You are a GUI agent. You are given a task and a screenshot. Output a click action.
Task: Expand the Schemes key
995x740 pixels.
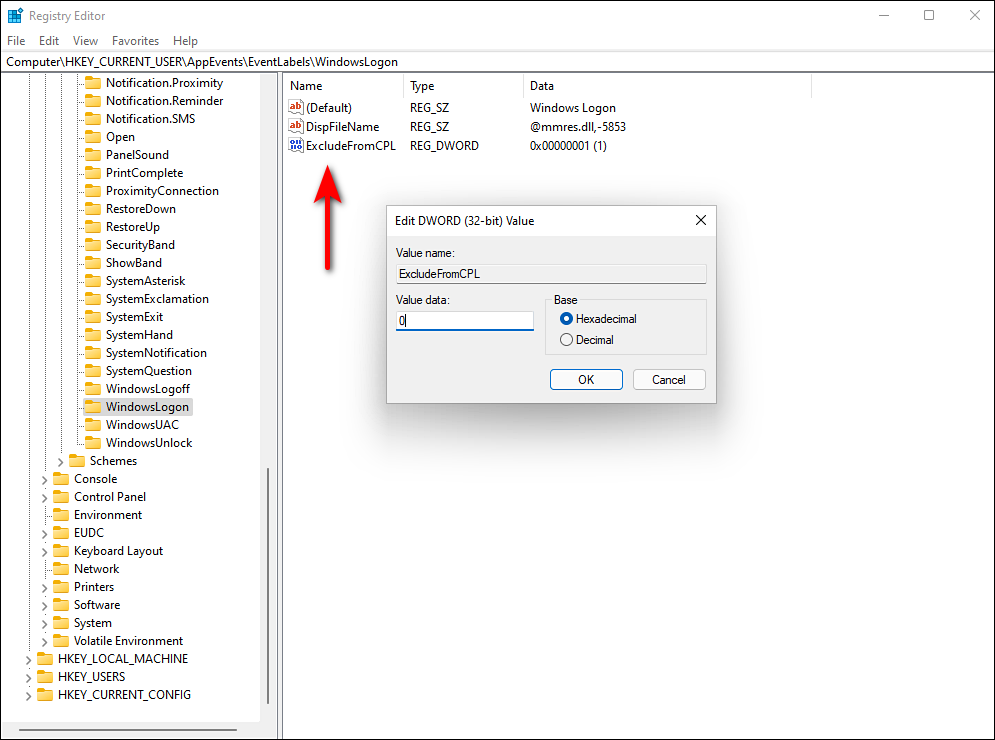pyautogui.click(x=61, y=461)
